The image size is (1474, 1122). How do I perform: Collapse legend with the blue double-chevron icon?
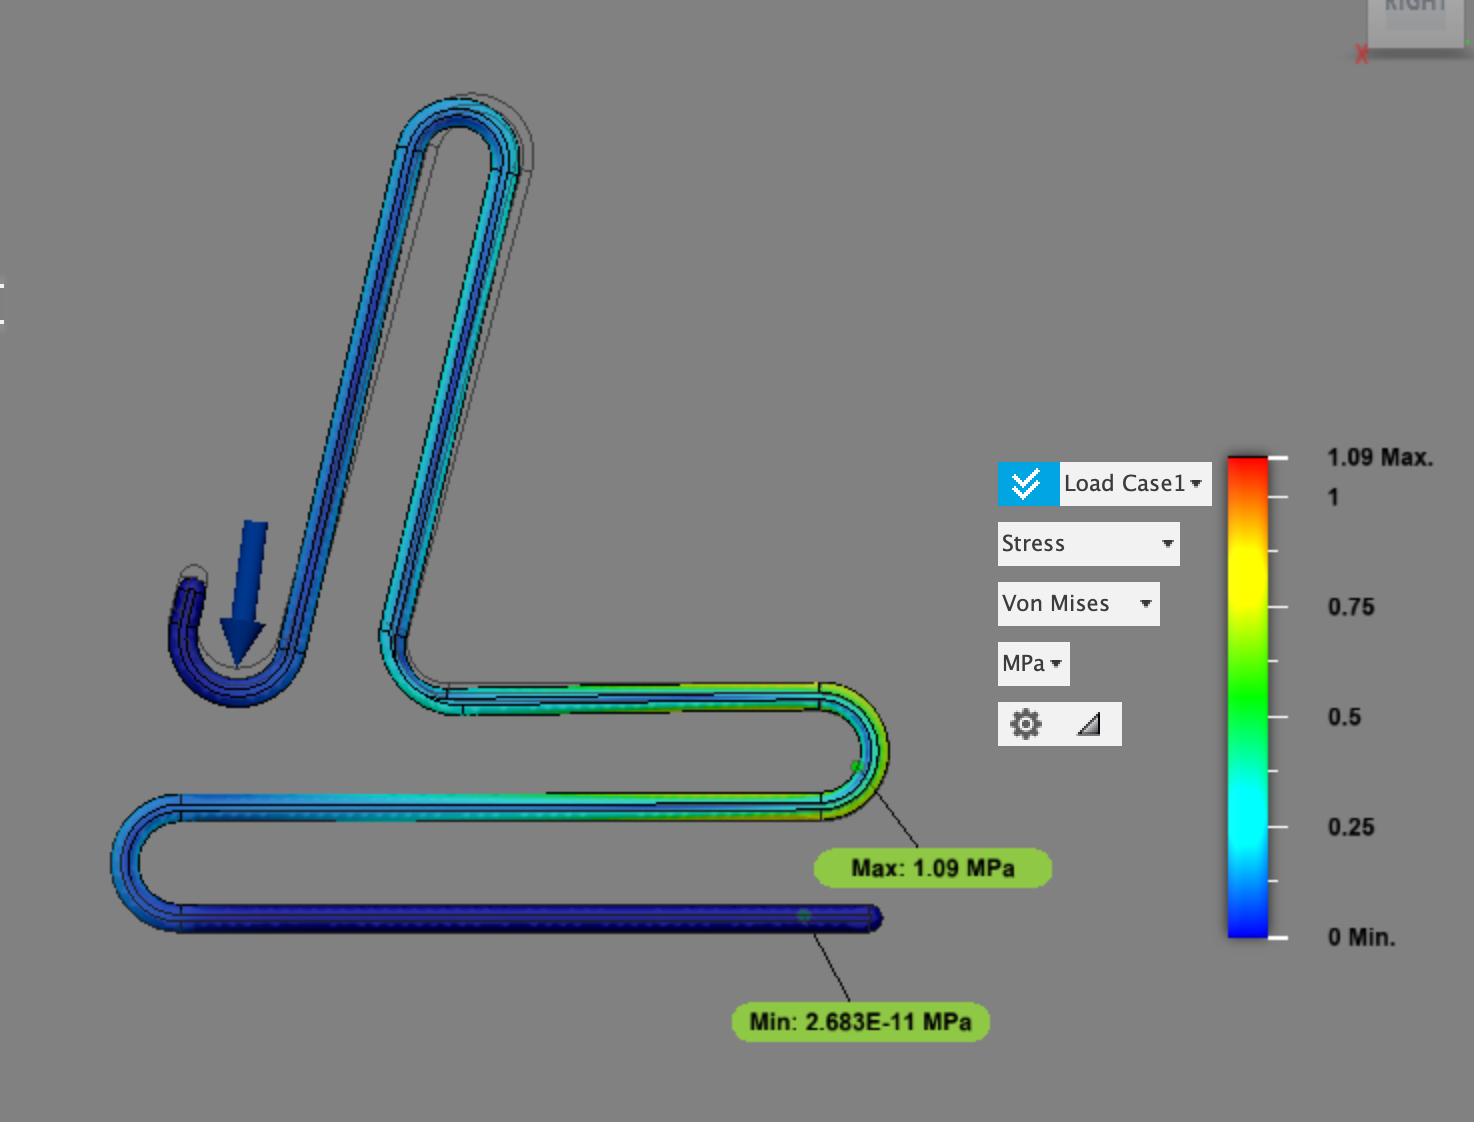1028,484
